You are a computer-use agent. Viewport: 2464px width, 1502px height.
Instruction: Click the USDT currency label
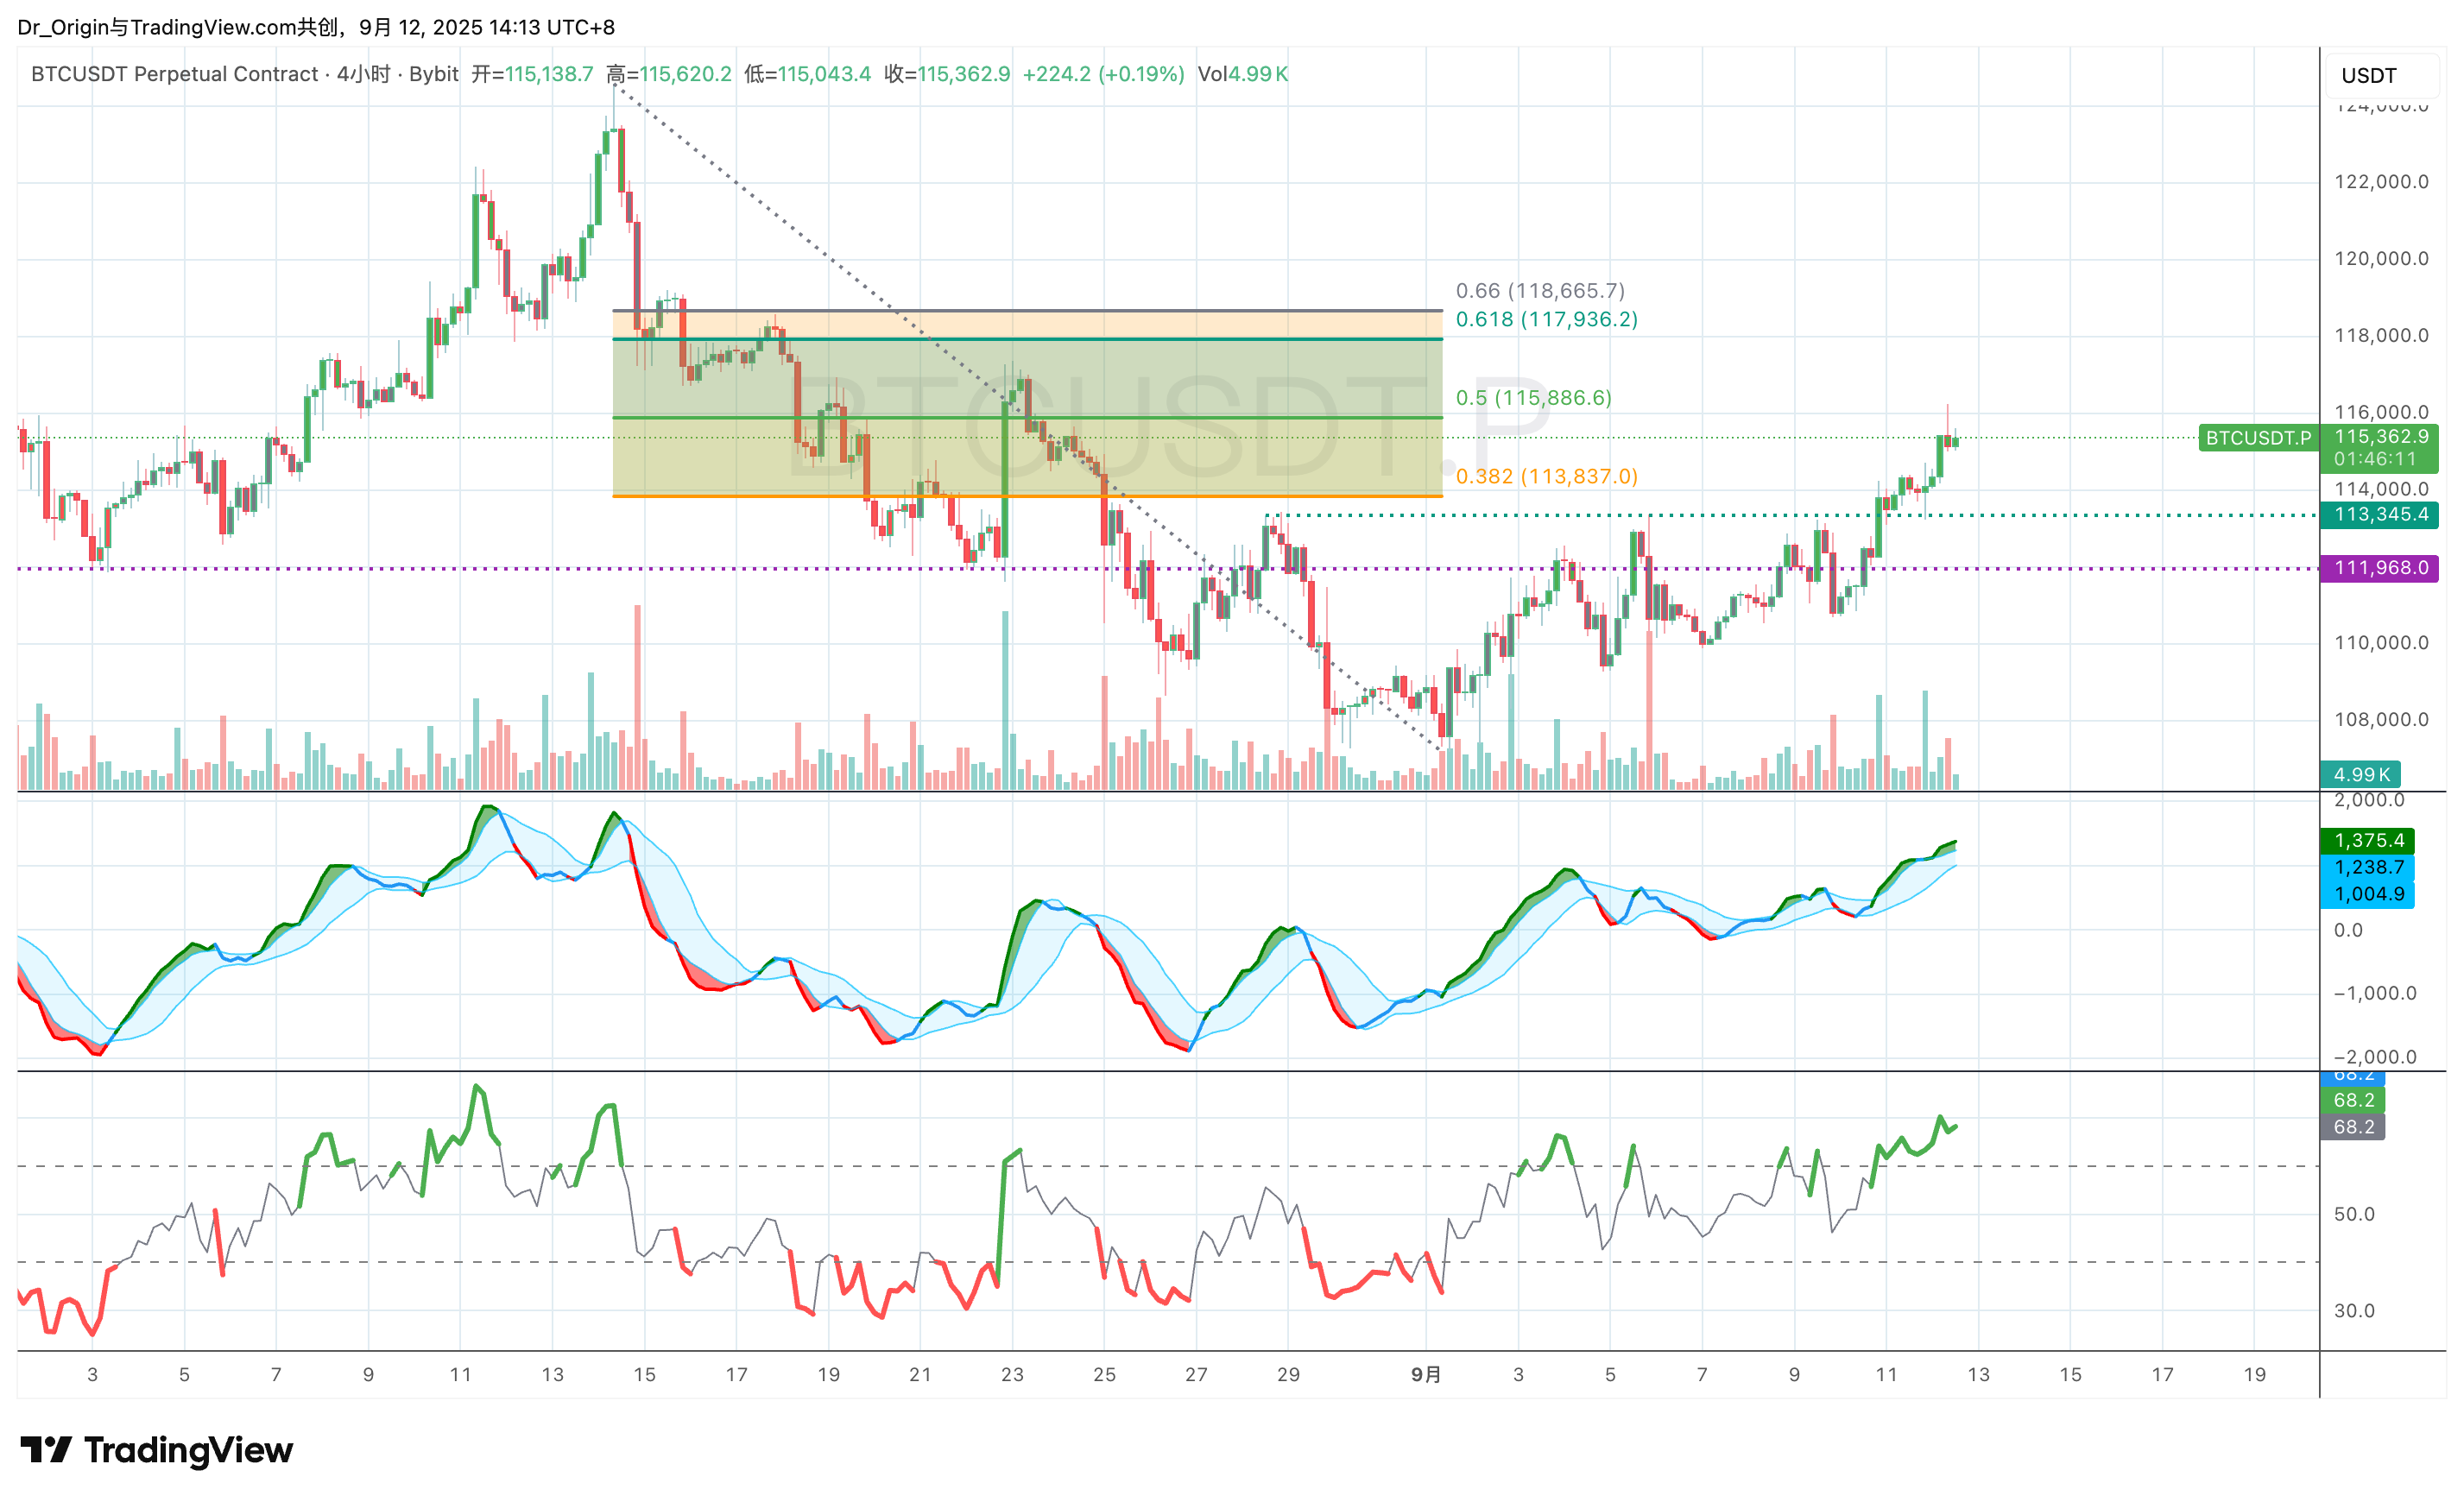(x=2368, y=76)
